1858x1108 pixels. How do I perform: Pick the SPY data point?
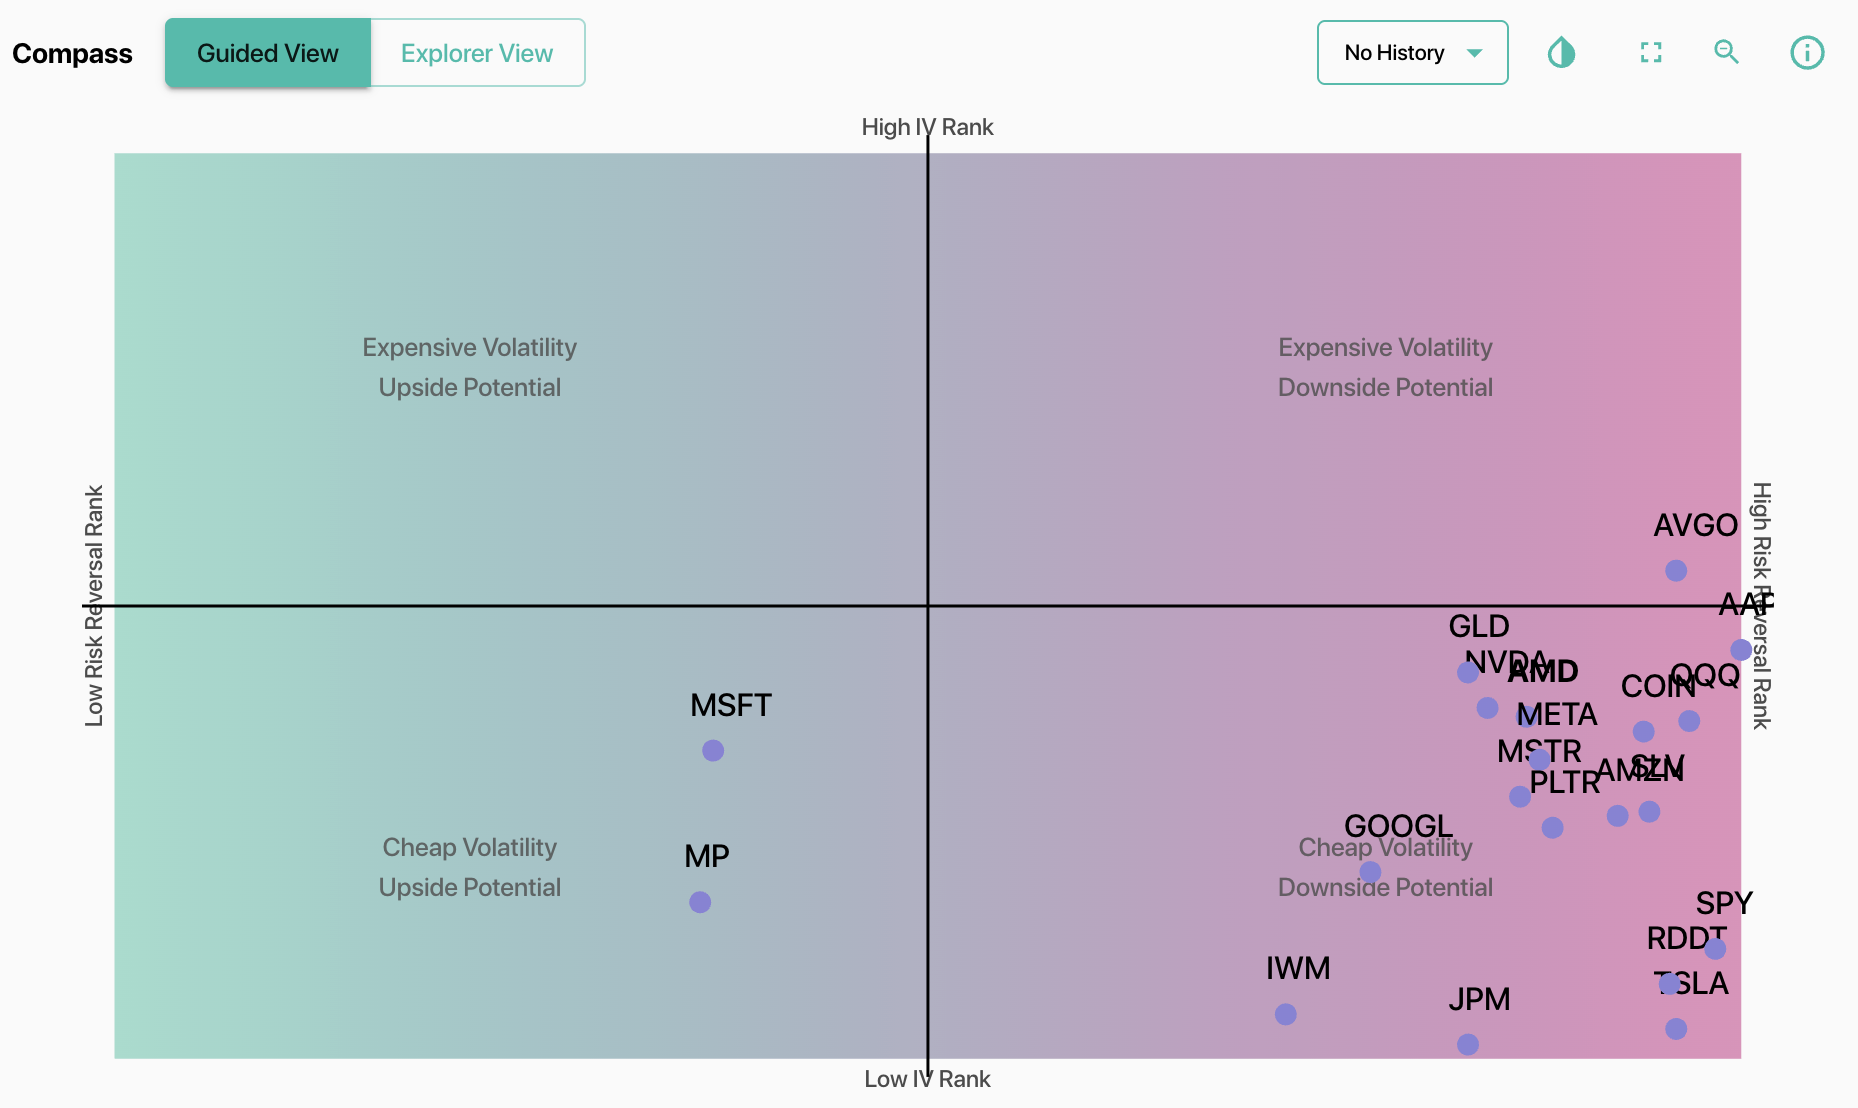[1715, 948]
